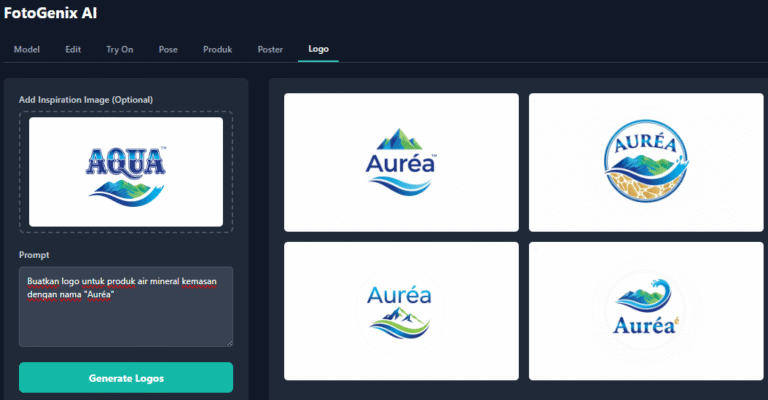
Task: Click the FotoGenix AI app title
Action: point(51,14)
